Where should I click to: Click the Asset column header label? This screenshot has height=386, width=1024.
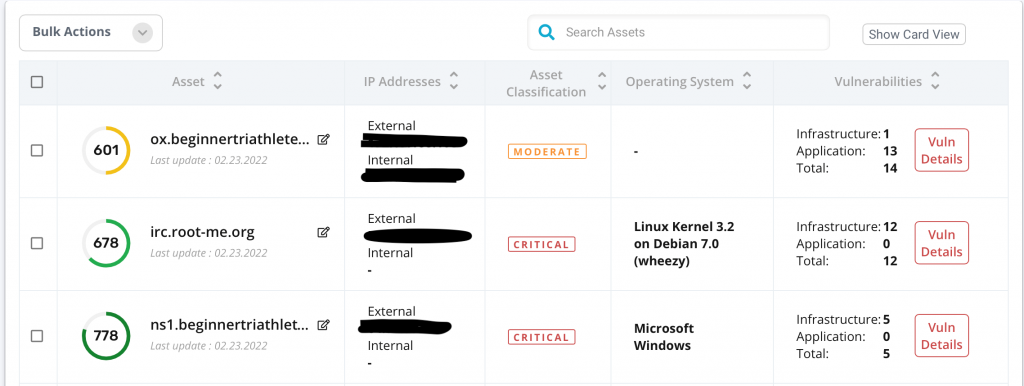[188, 82]
